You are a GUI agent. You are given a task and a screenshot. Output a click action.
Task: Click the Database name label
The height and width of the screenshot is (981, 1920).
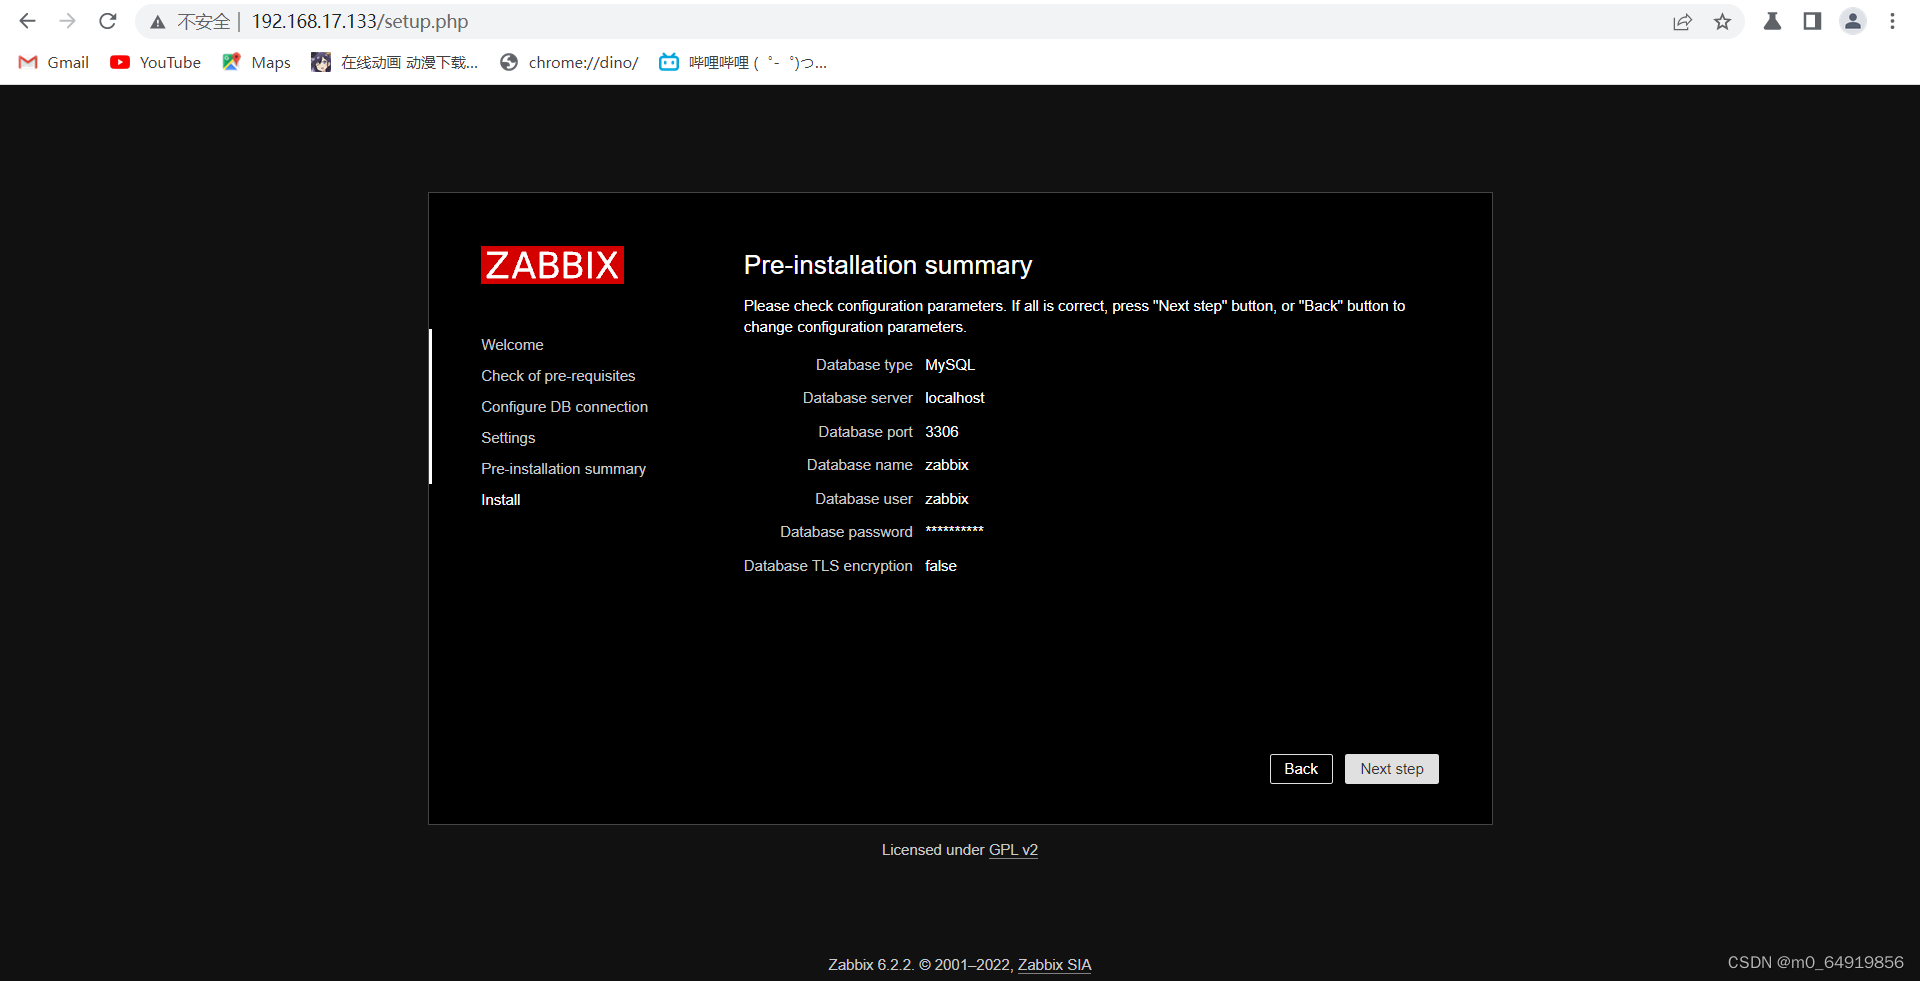click(x=859, y=465)
